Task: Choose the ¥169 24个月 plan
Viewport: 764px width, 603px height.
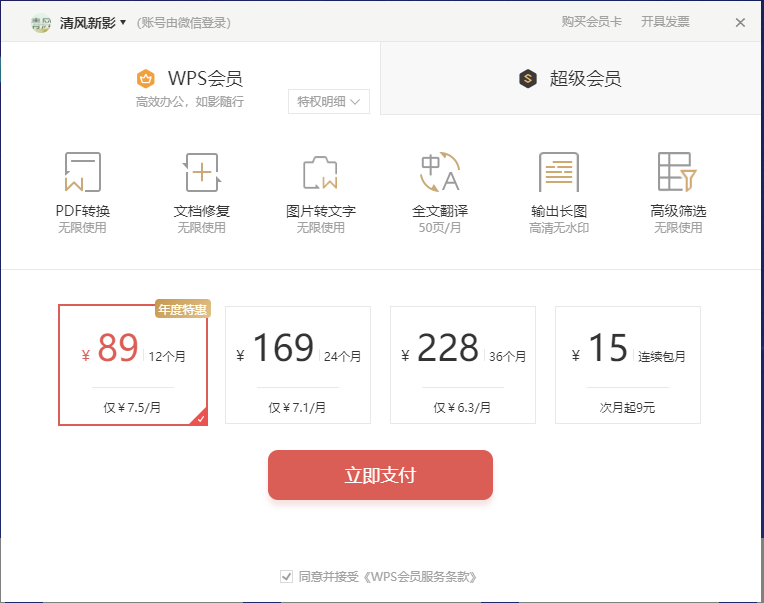Action: click(298, 365)
